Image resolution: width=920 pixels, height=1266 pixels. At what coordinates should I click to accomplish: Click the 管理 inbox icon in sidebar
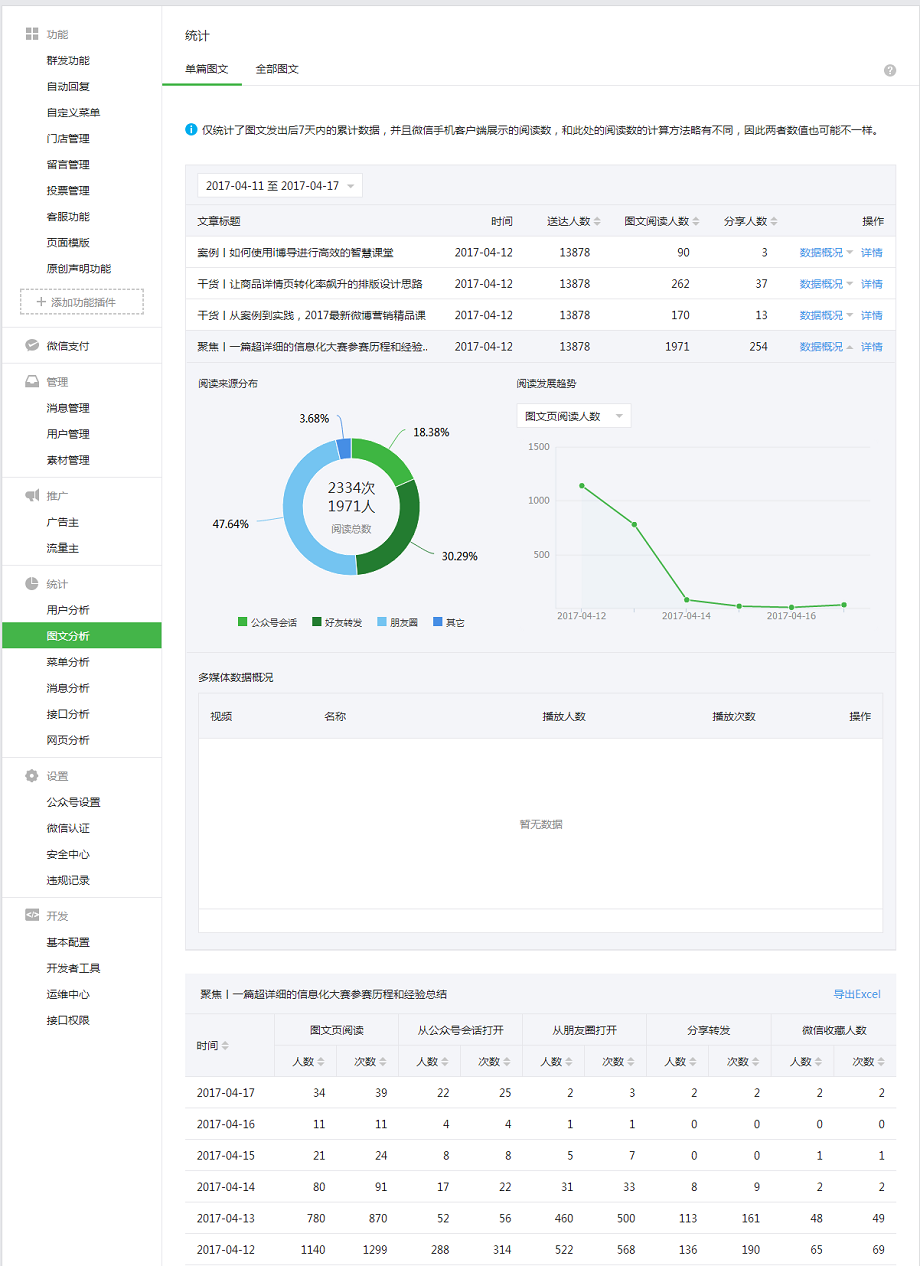coord(32,382)
